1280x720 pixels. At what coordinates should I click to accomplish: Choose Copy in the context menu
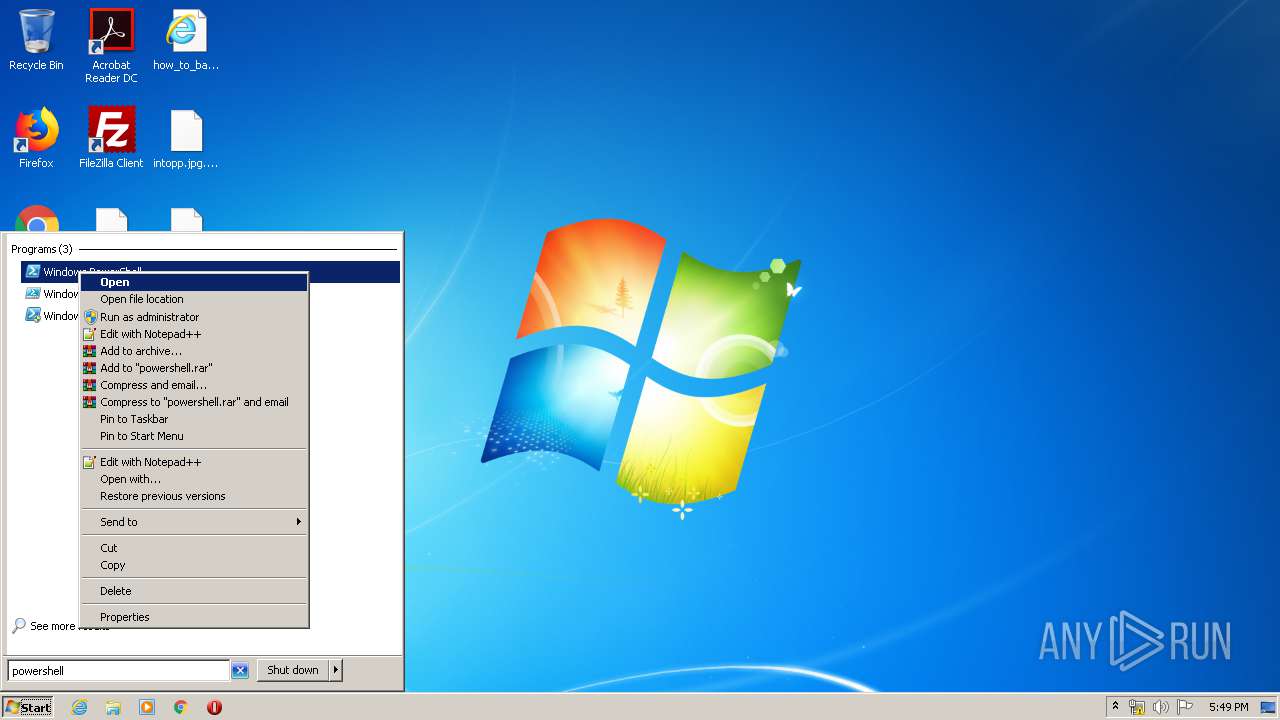point(194,565)
